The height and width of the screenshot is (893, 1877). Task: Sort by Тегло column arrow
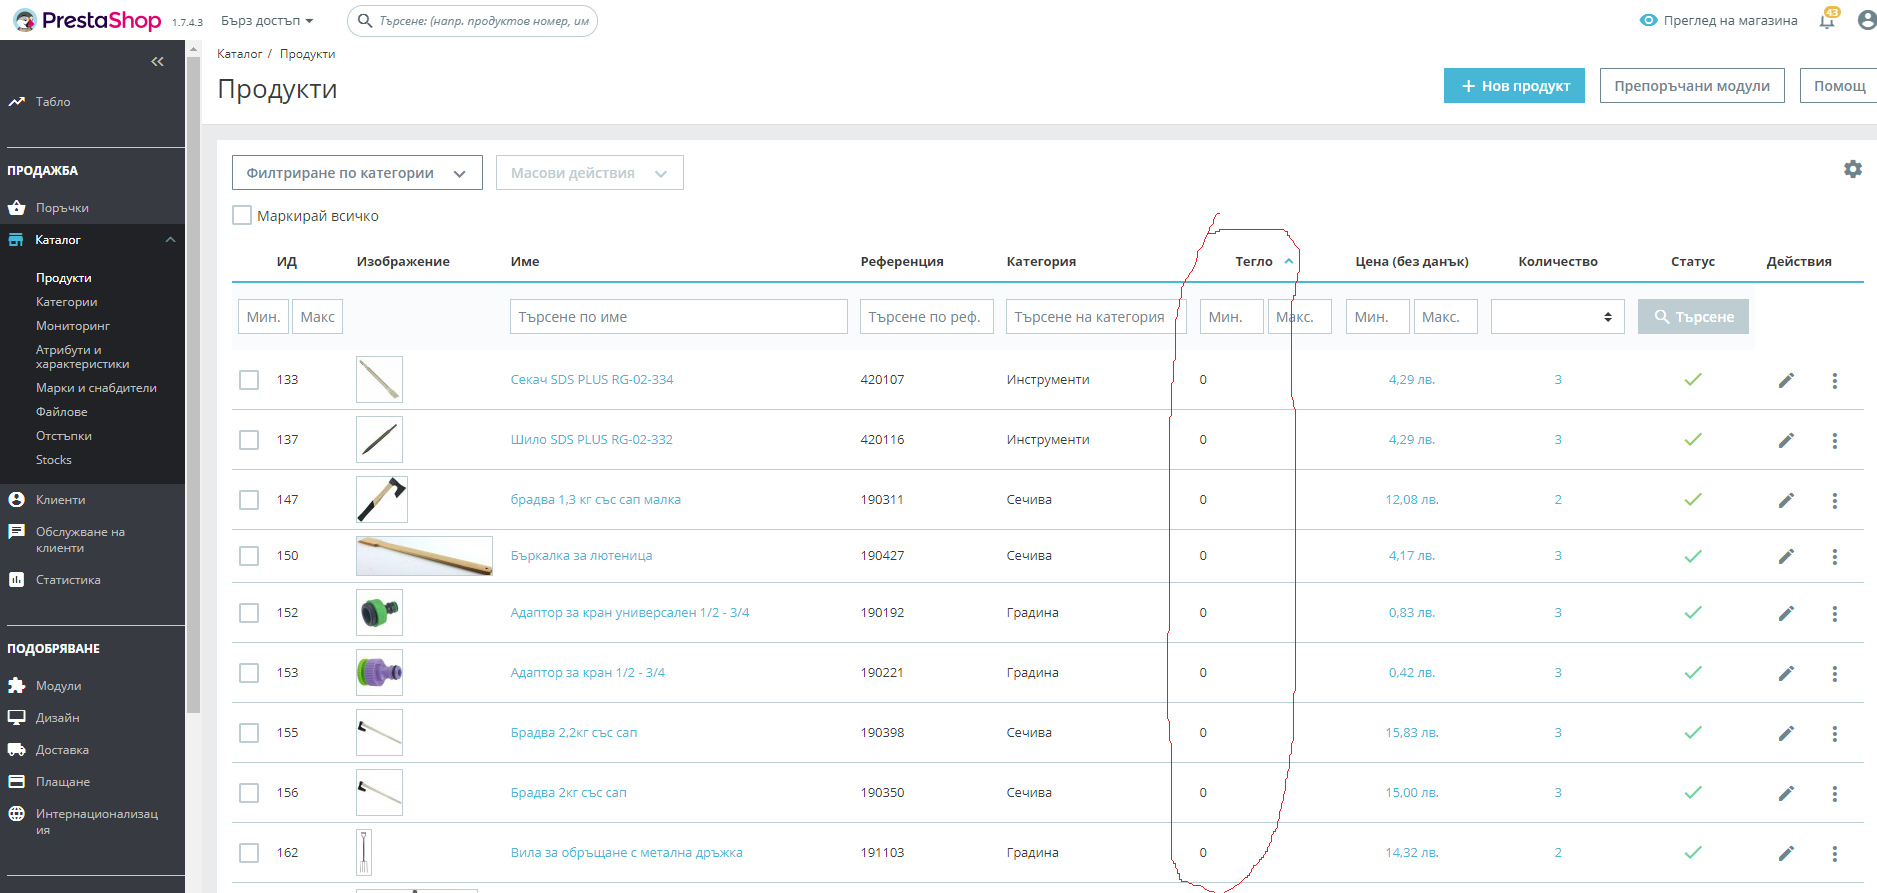coord(1289,261)
